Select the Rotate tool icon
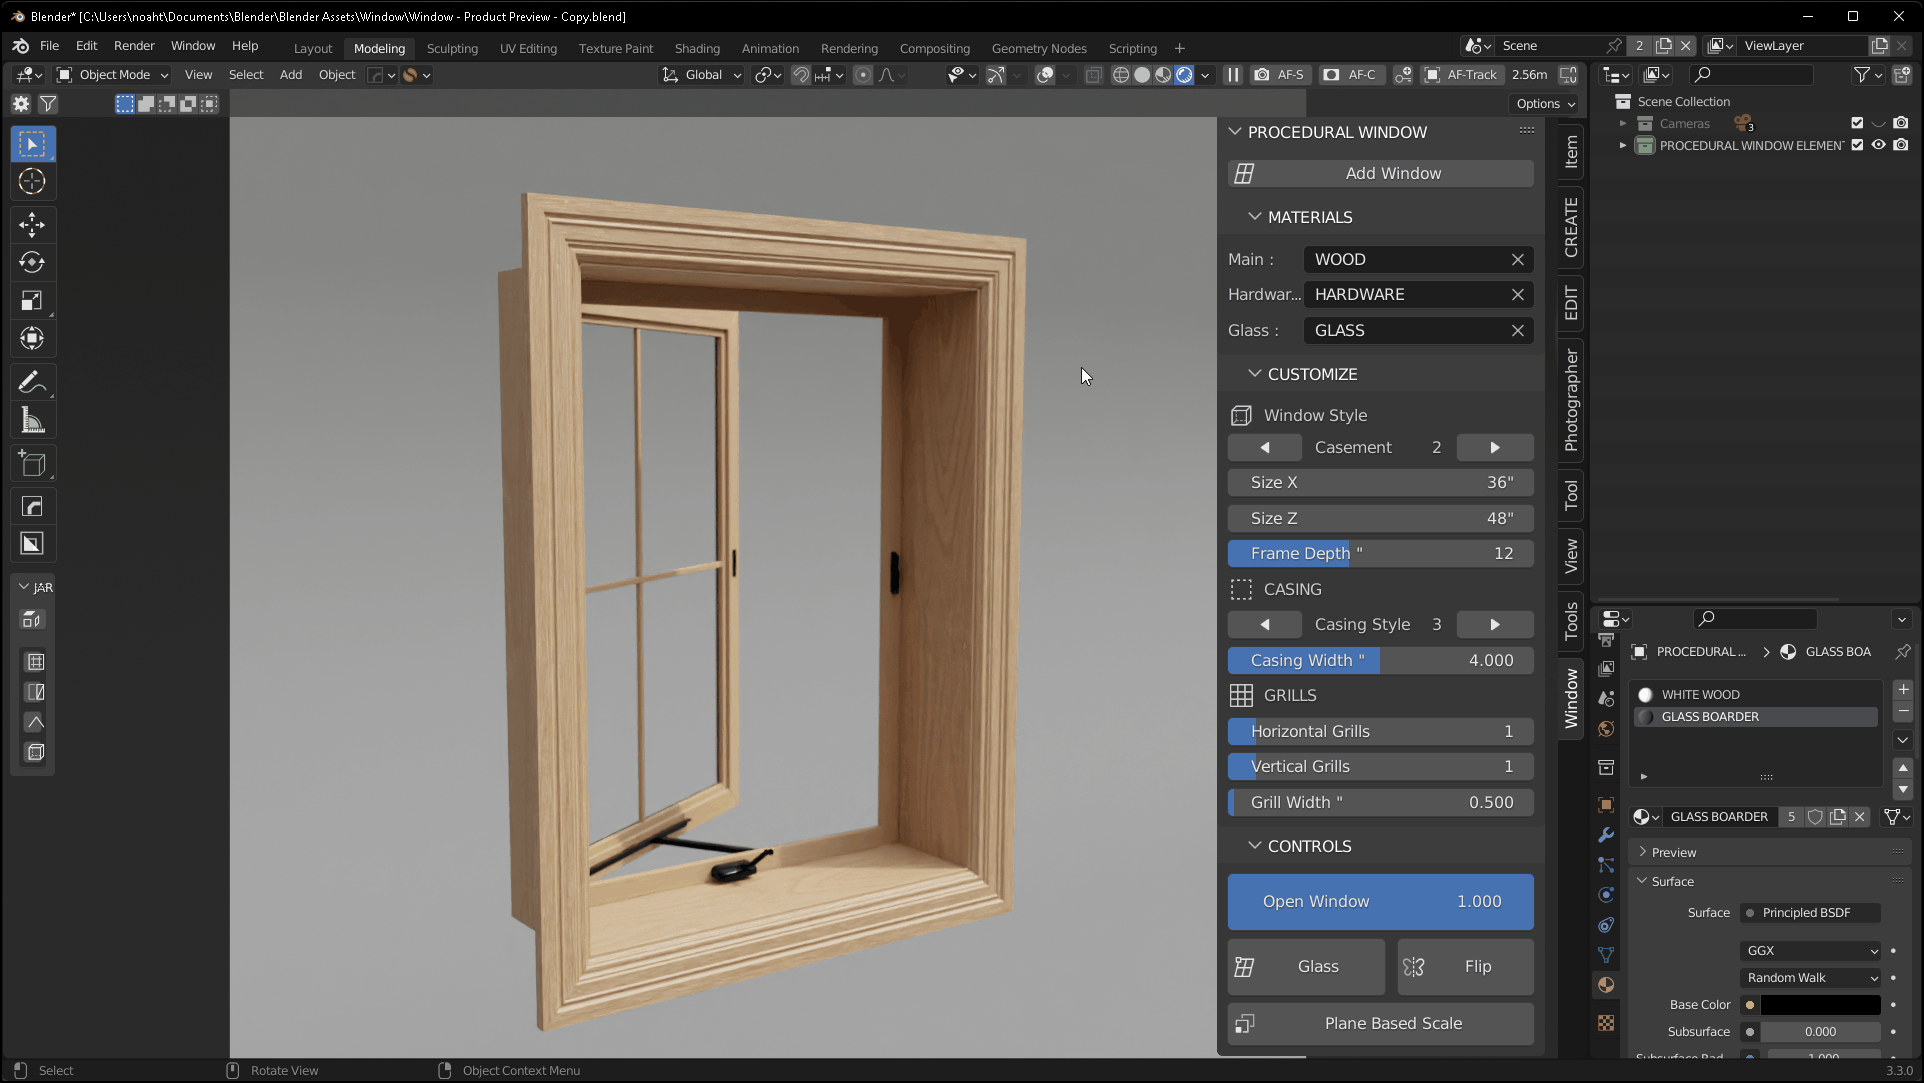Screen dimensions: 1924x1083 point(32,262)
